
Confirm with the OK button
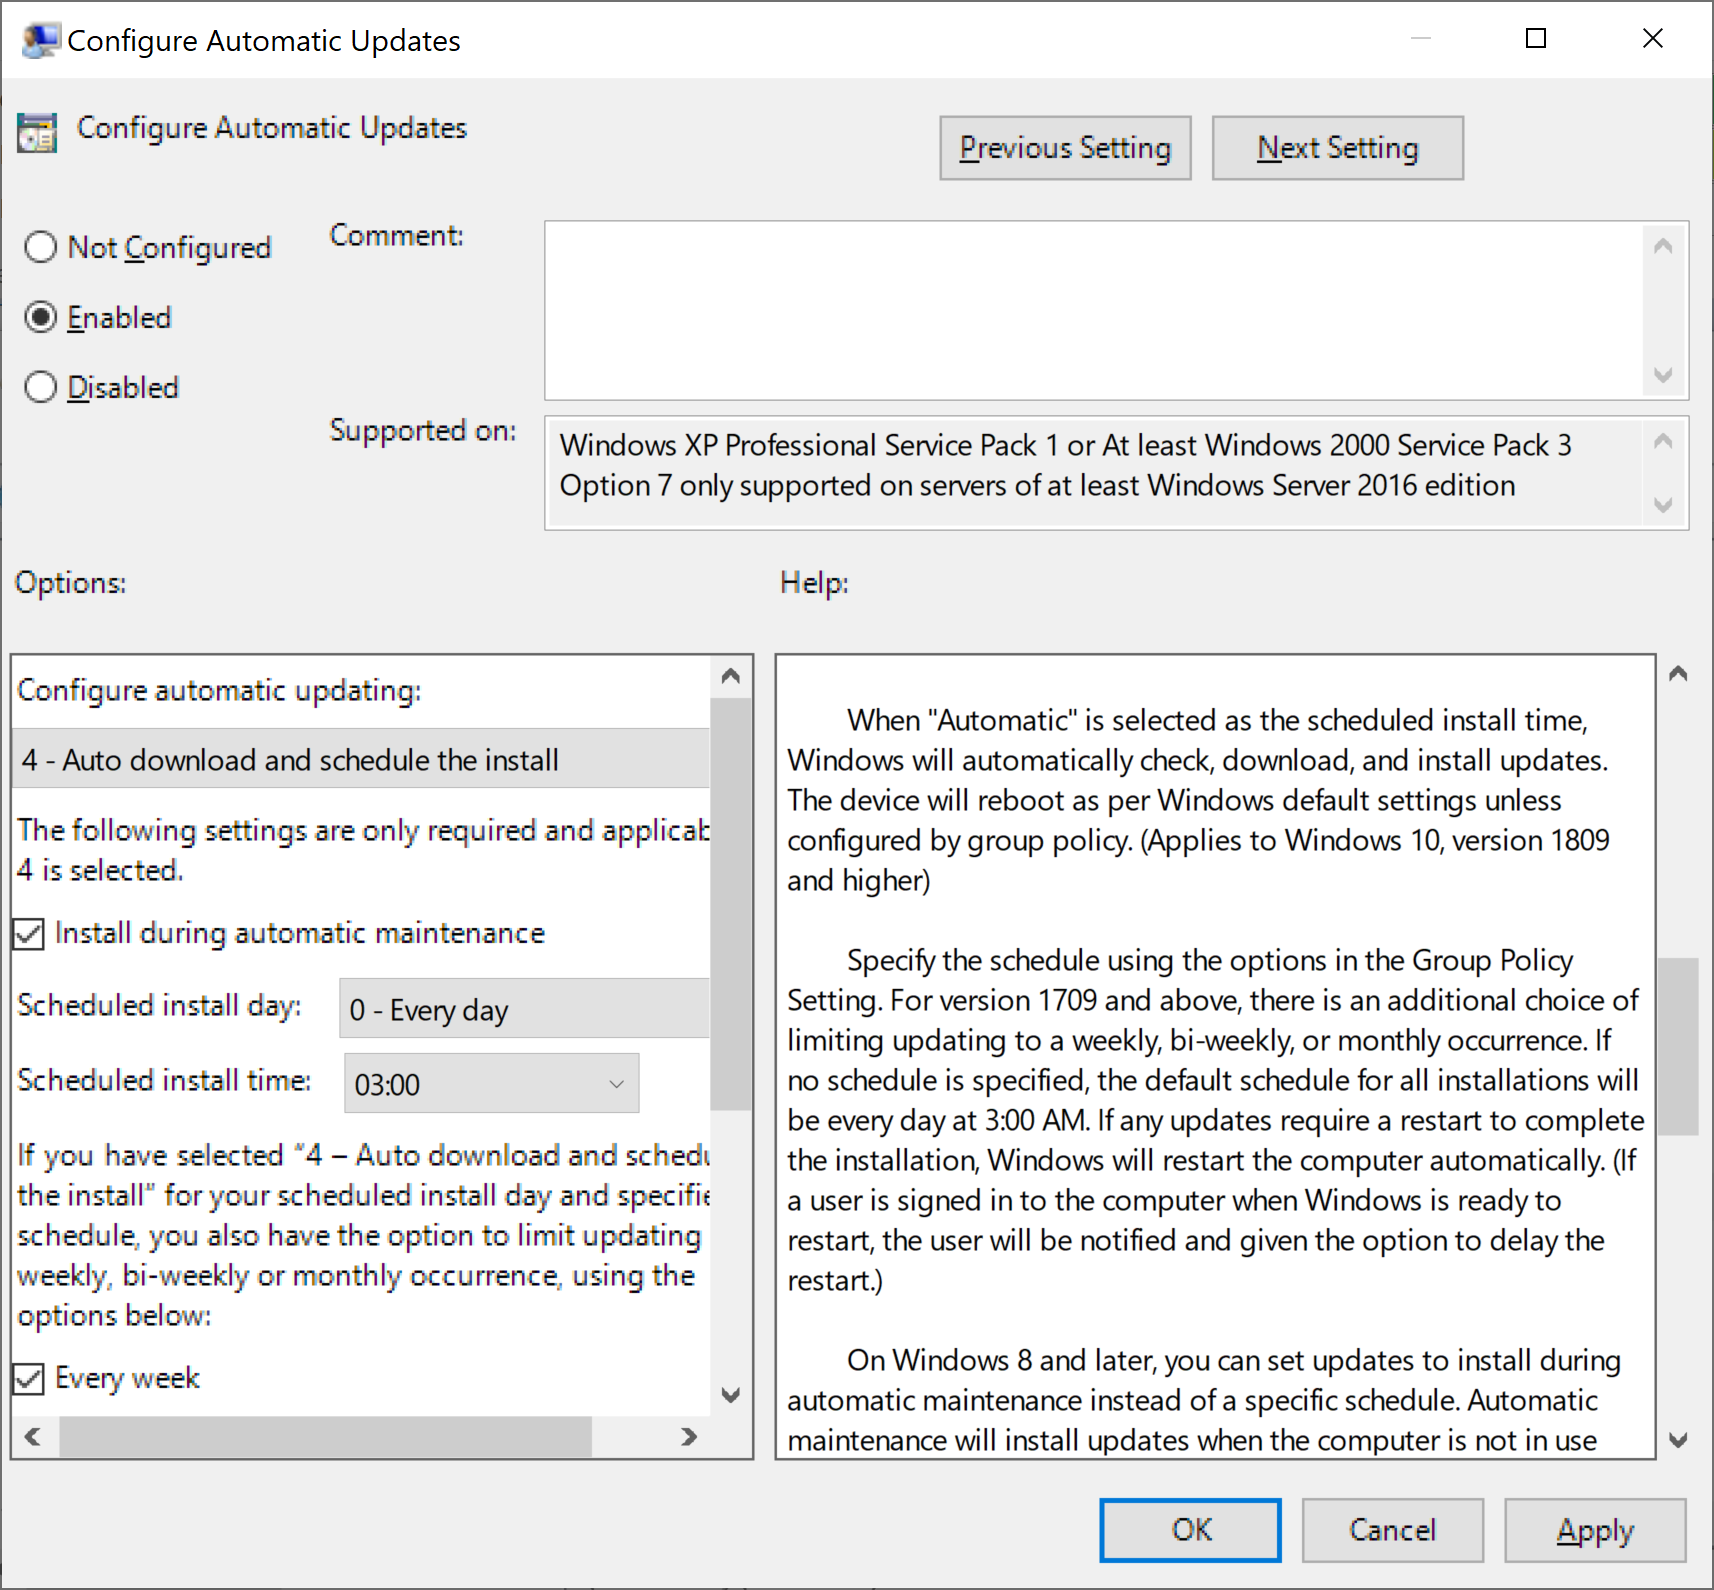(x=1190, y=1530)
